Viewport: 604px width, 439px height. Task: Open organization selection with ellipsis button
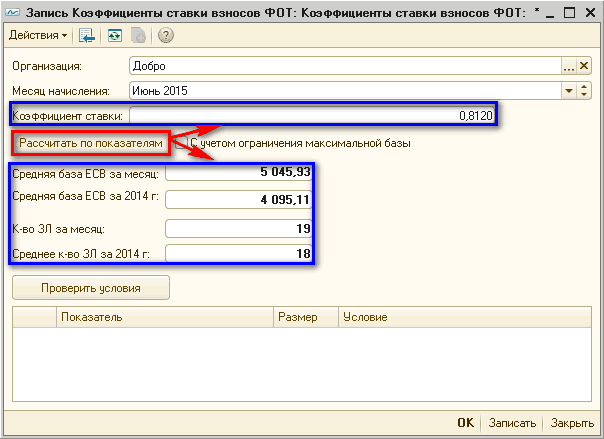click(569, 66)
